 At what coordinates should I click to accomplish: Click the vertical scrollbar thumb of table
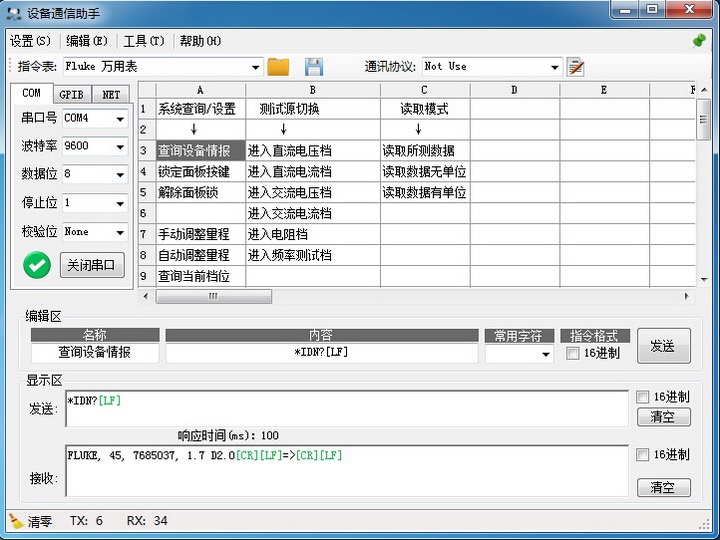[703, 119]
